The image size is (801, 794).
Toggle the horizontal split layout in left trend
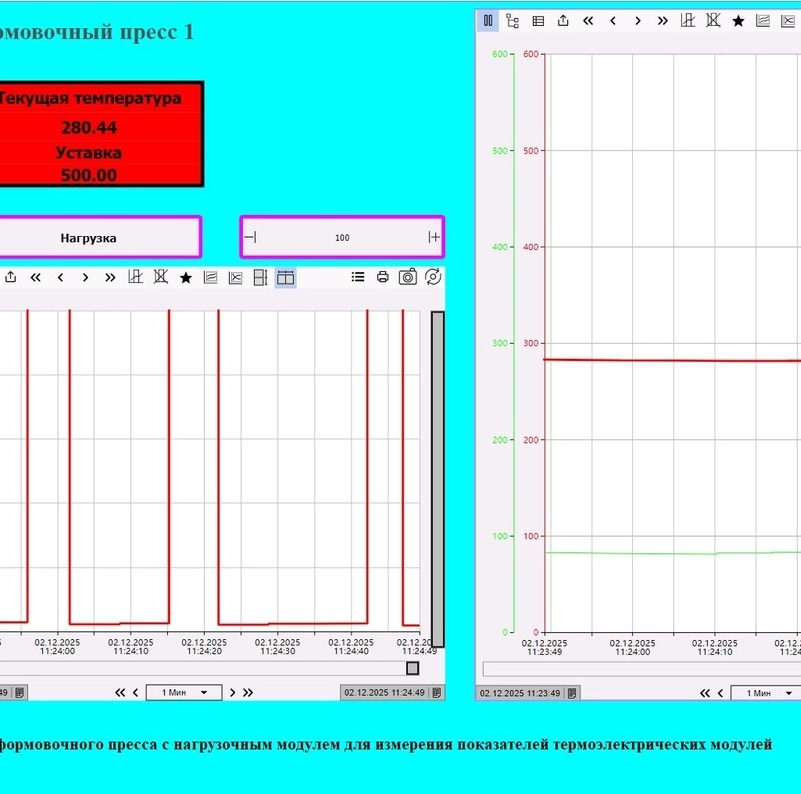click(x=285, y=278)
